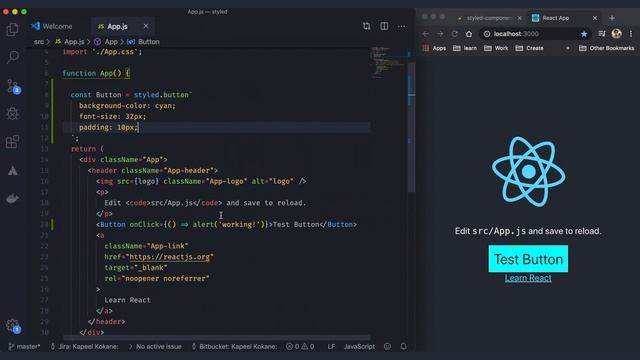Switch to the Welcome tab
640x360 pixels.
click(x=52, y=26)
